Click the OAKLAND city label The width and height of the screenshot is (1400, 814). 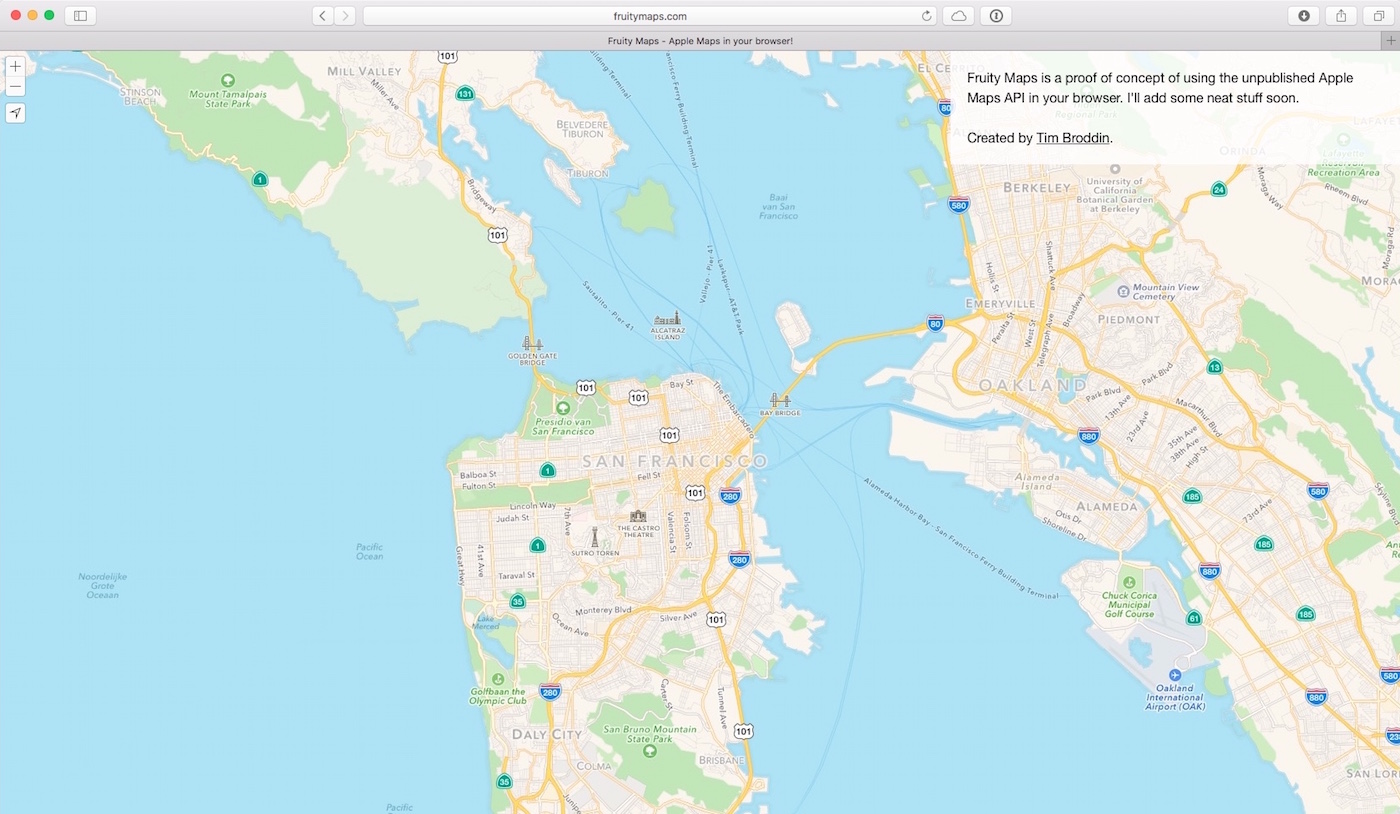click(x=1033, y=385)
